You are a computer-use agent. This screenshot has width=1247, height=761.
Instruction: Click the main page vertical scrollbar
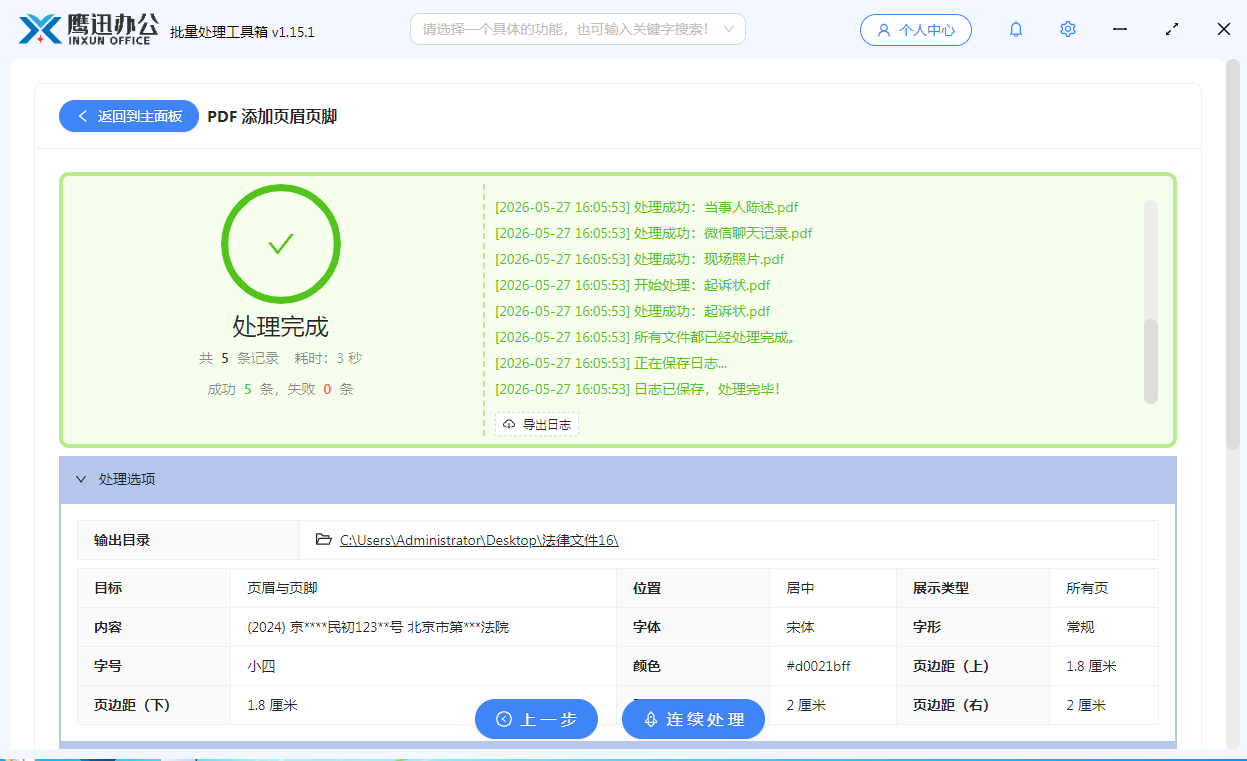tap(1233, 254)
